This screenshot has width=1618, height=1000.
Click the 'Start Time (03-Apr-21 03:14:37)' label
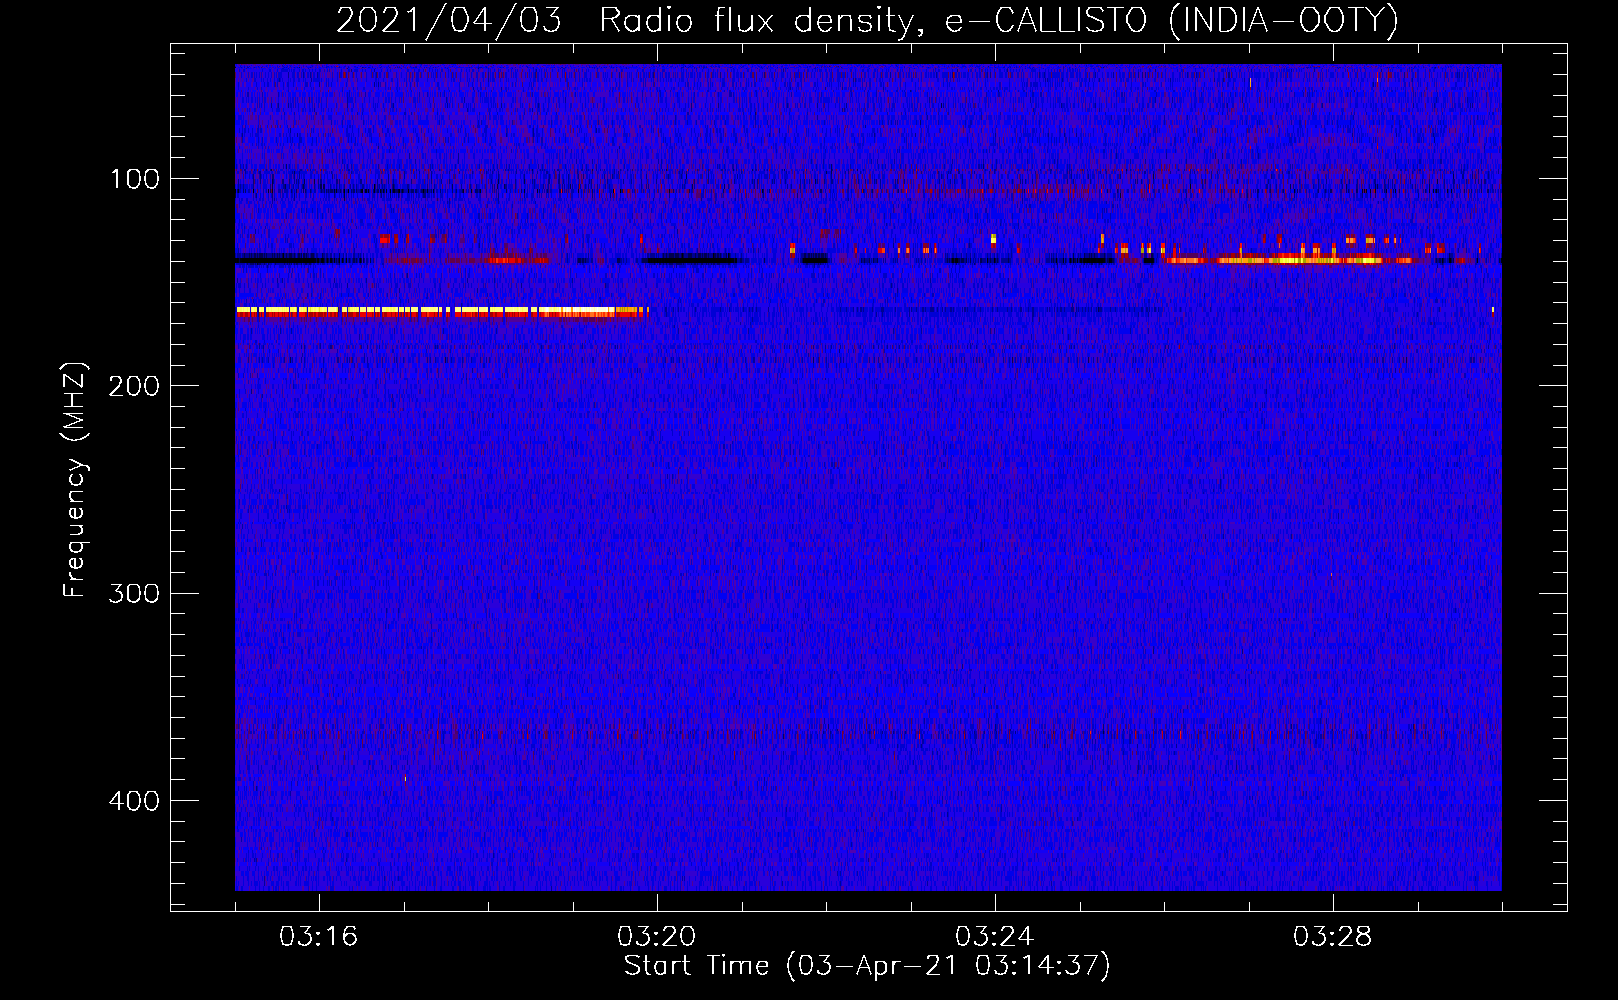coord(867,966)
